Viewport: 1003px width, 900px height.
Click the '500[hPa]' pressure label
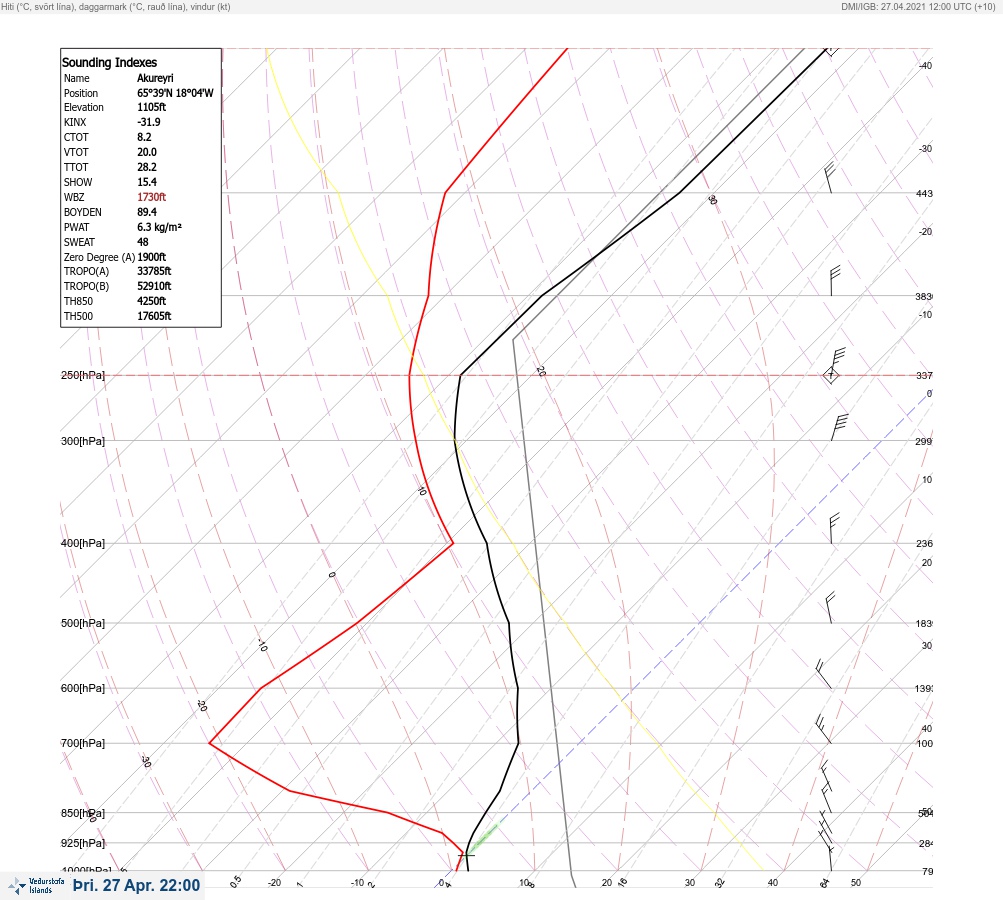coord(83,623)
